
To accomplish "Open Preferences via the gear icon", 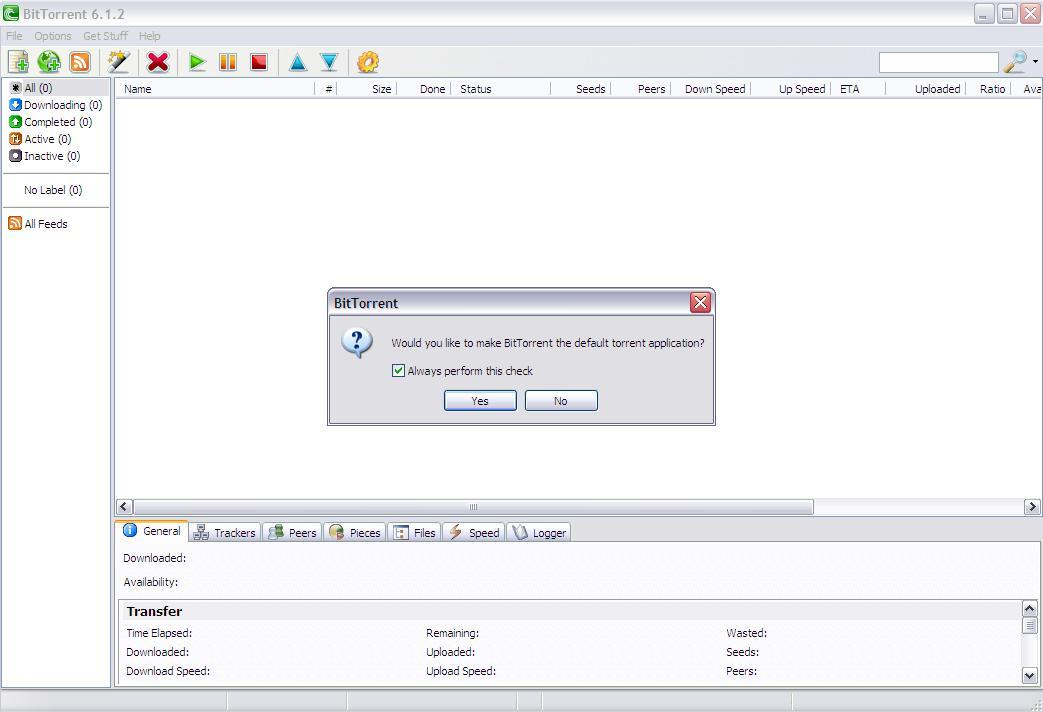I will click(x=368, y=63).
